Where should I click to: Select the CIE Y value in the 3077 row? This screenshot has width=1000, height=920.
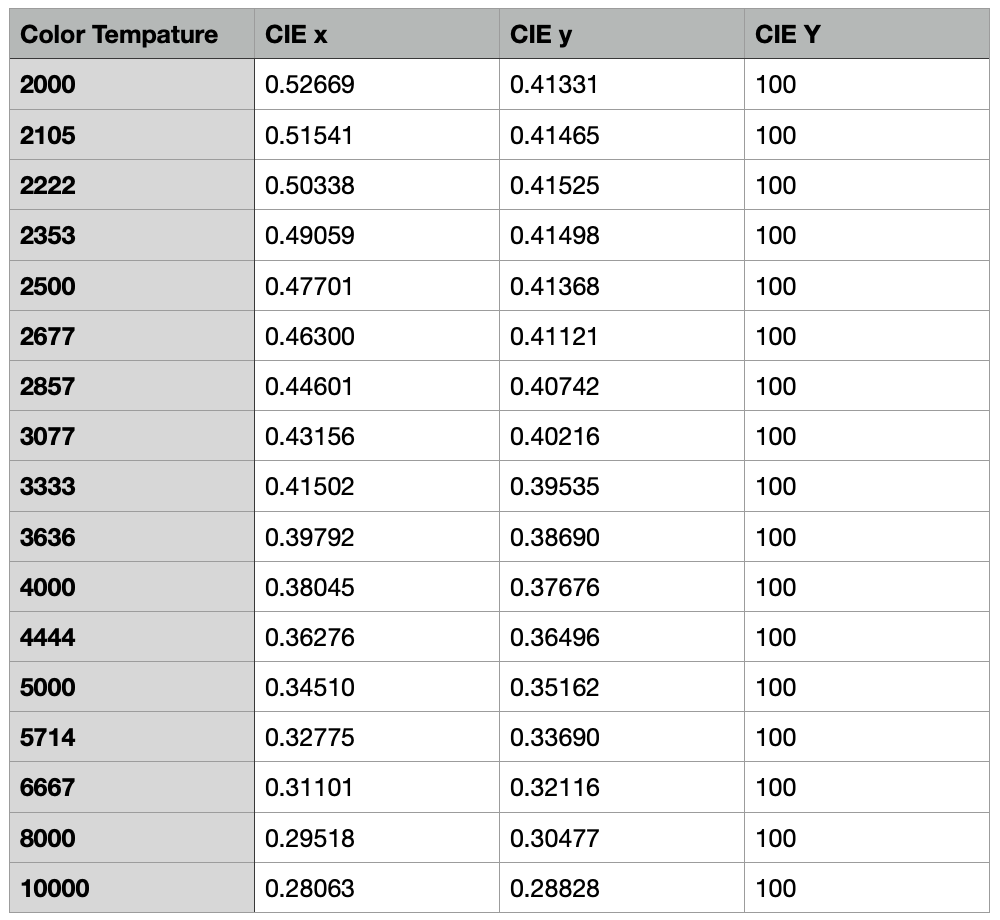(776, 437)
